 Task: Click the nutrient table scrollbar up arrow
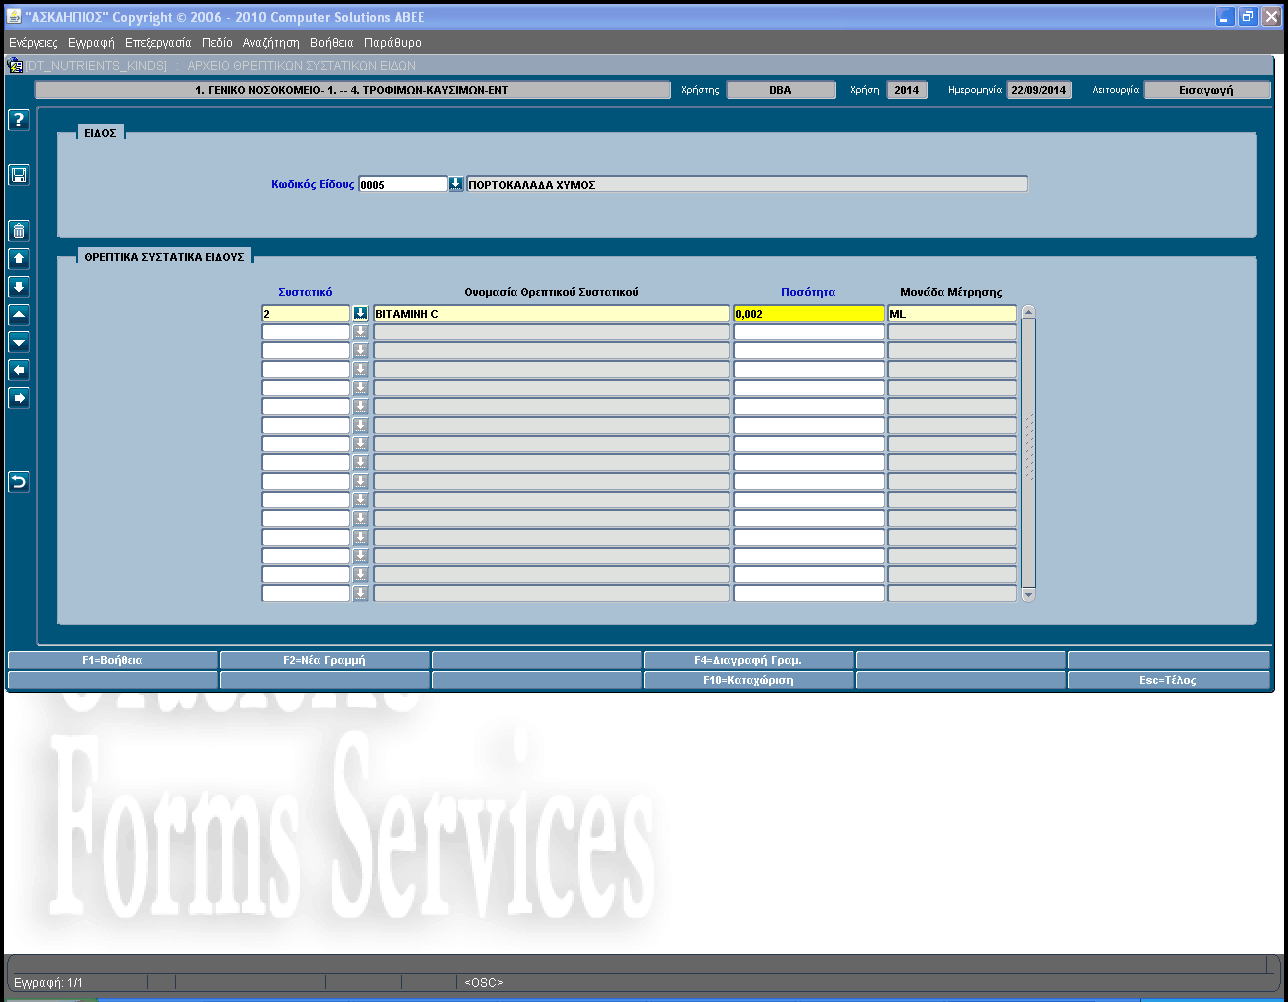click(1028, 312)
